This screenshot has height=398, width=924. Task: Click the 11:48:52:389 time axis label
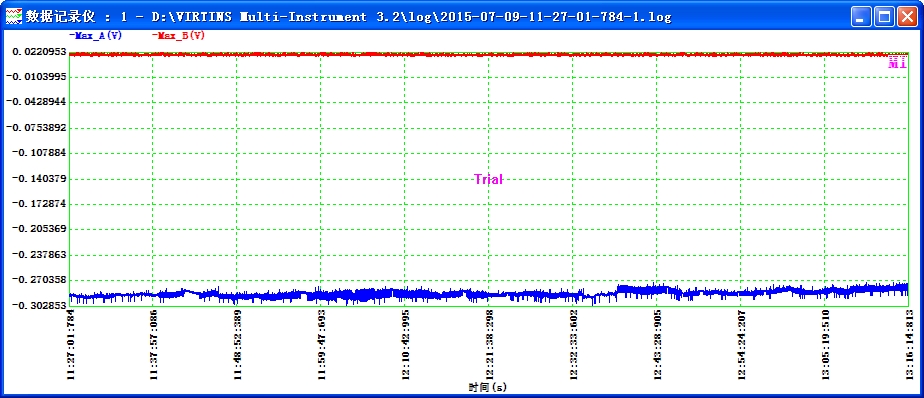238,344
